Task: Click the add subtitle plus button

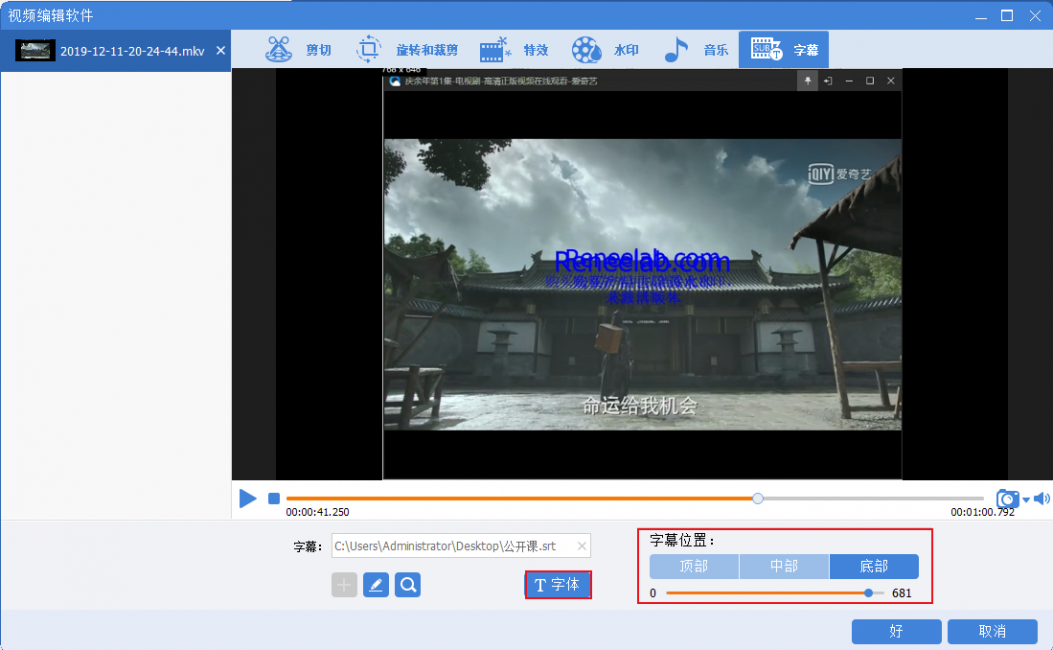Action: [x=344, y=585]
